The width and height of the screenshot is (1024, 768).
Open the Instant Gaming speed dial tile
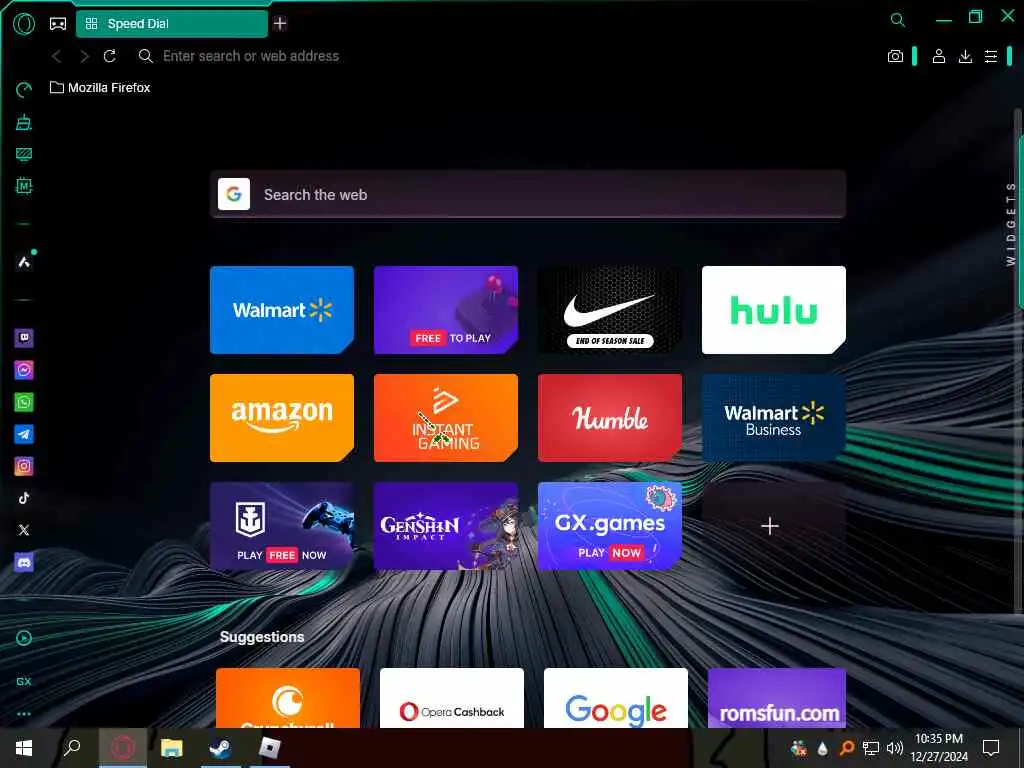(x=446, y=418)
